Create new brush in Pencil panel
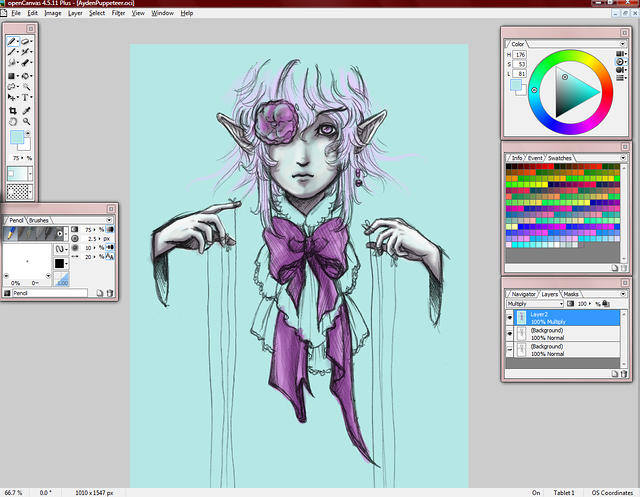 [99, 293]
